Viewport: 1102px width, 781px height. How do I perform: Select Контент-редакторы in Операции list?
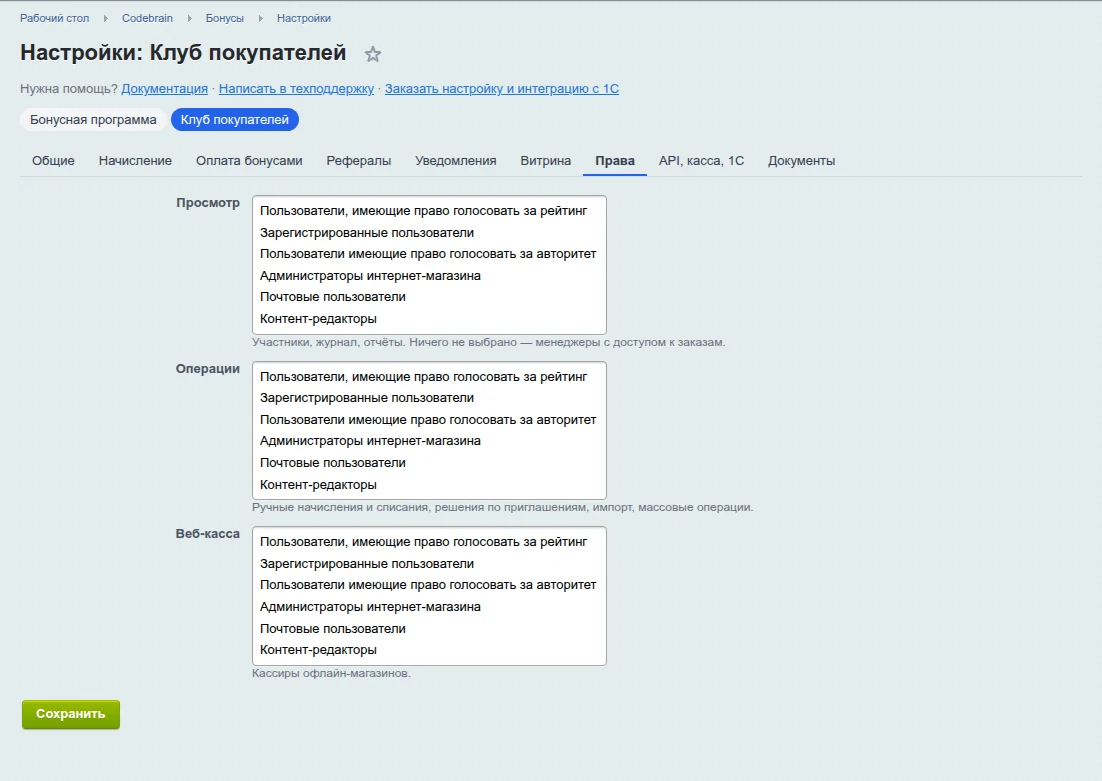429,484
